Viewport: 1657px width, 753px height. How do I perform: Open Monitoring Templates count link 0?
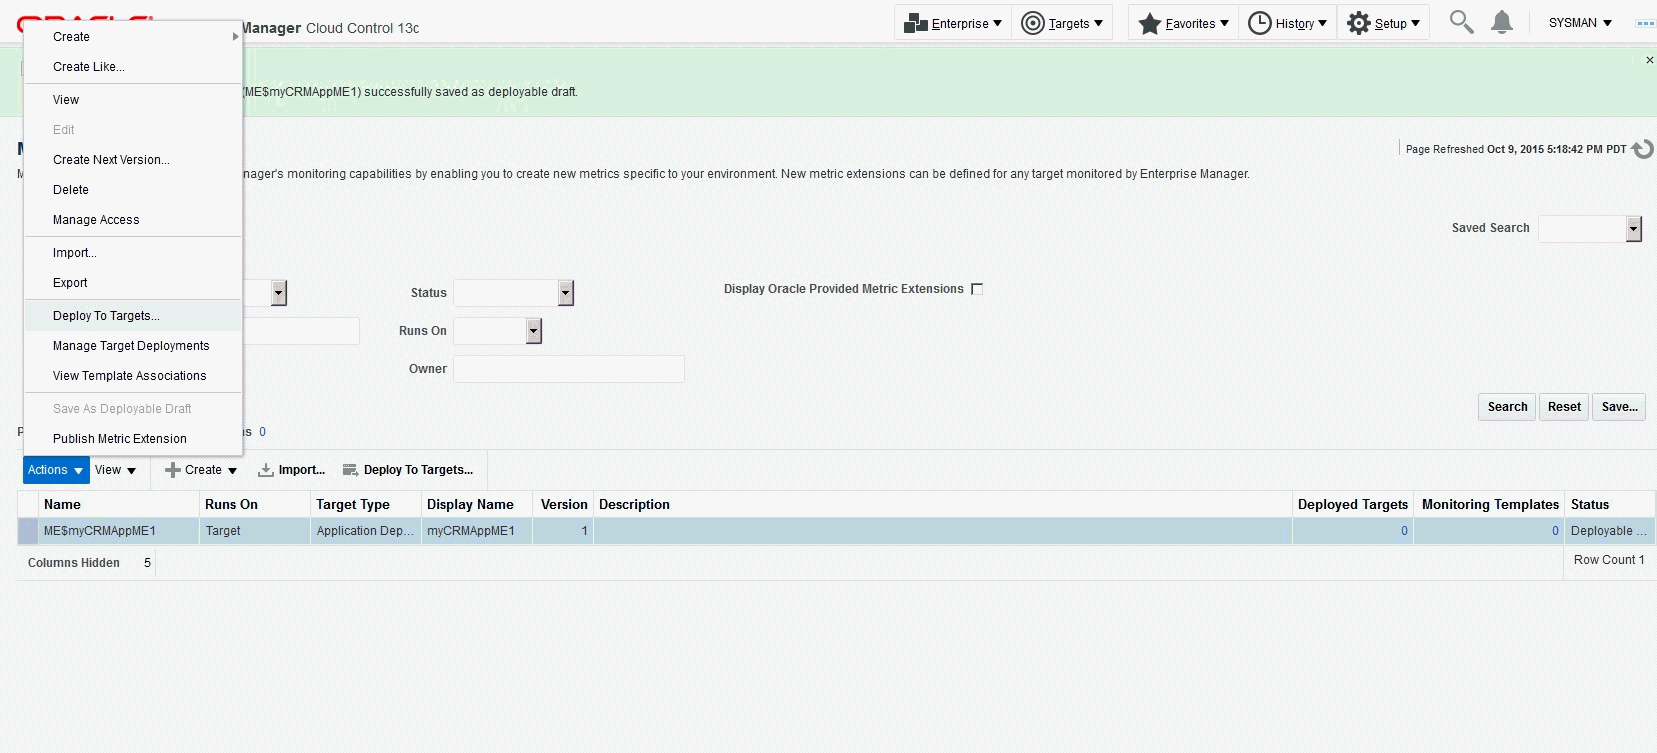[x=1555, y=531]
